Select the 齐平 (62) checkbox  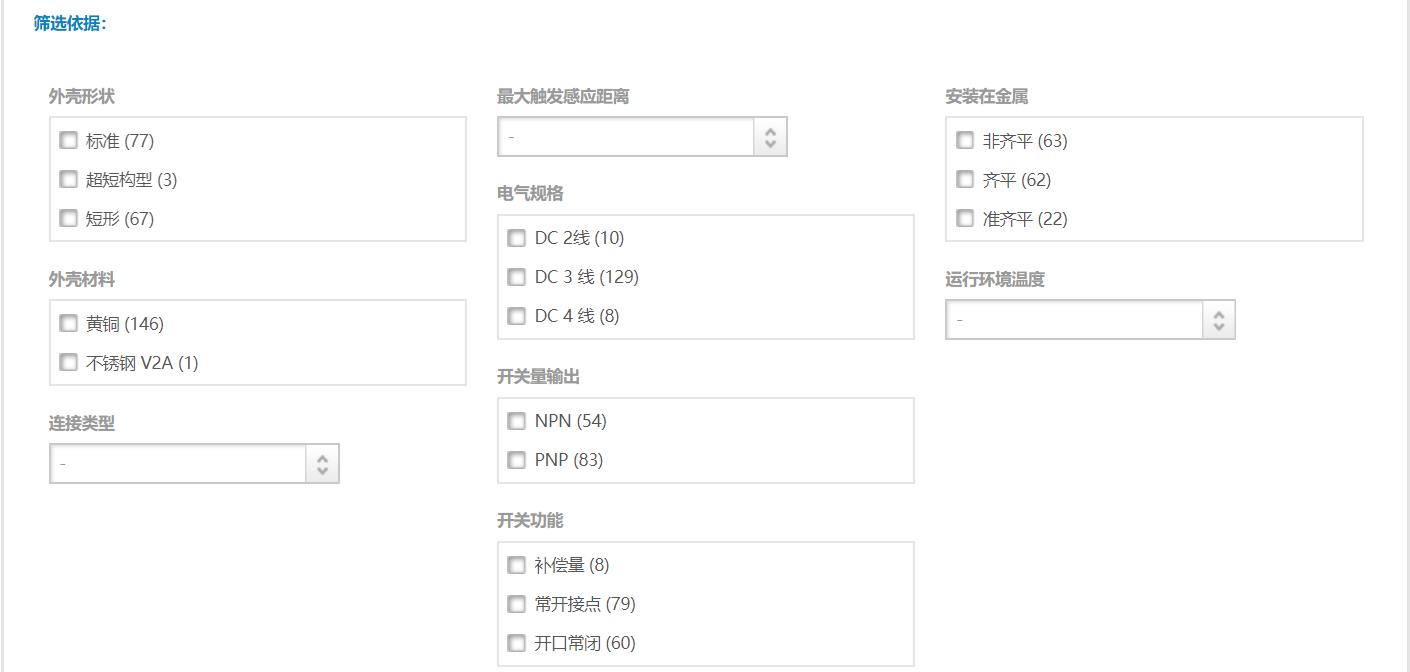964,179
